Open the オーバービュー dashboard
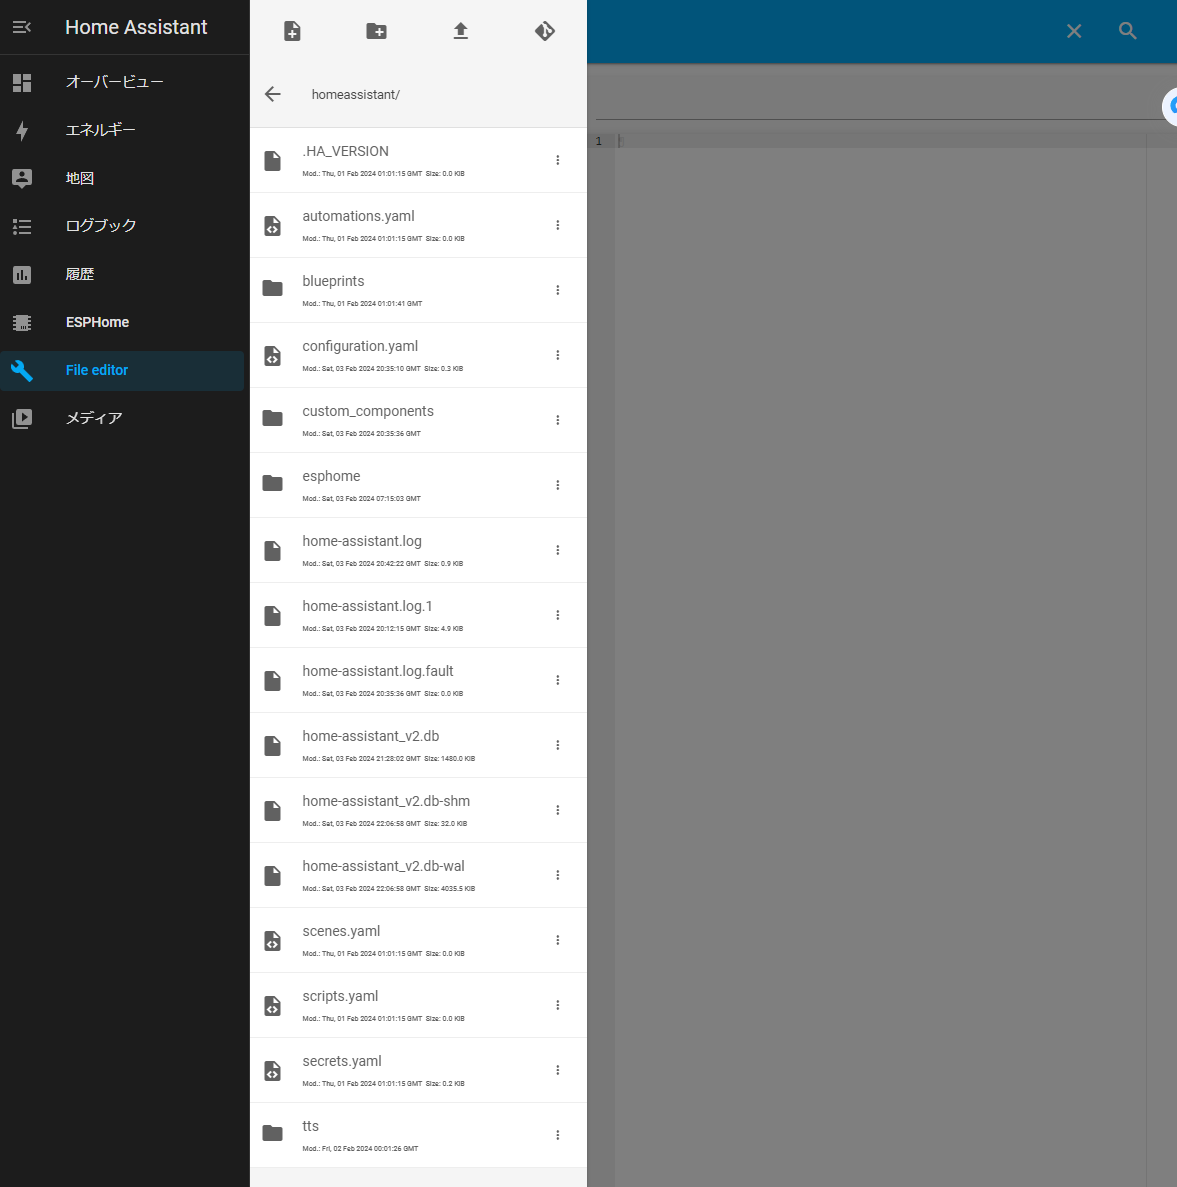This screenshot has height=1187, width=1177. click(x=122, y=82)
